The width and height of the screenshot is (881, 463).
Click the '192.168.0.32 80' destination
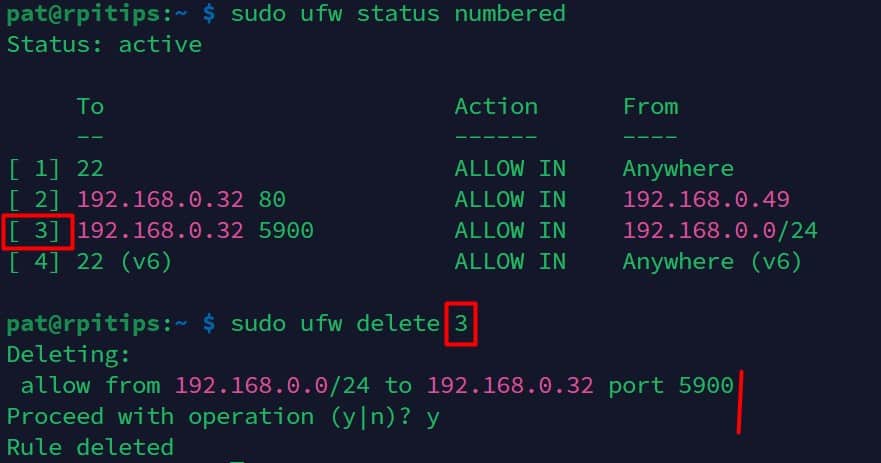[181, 199]
